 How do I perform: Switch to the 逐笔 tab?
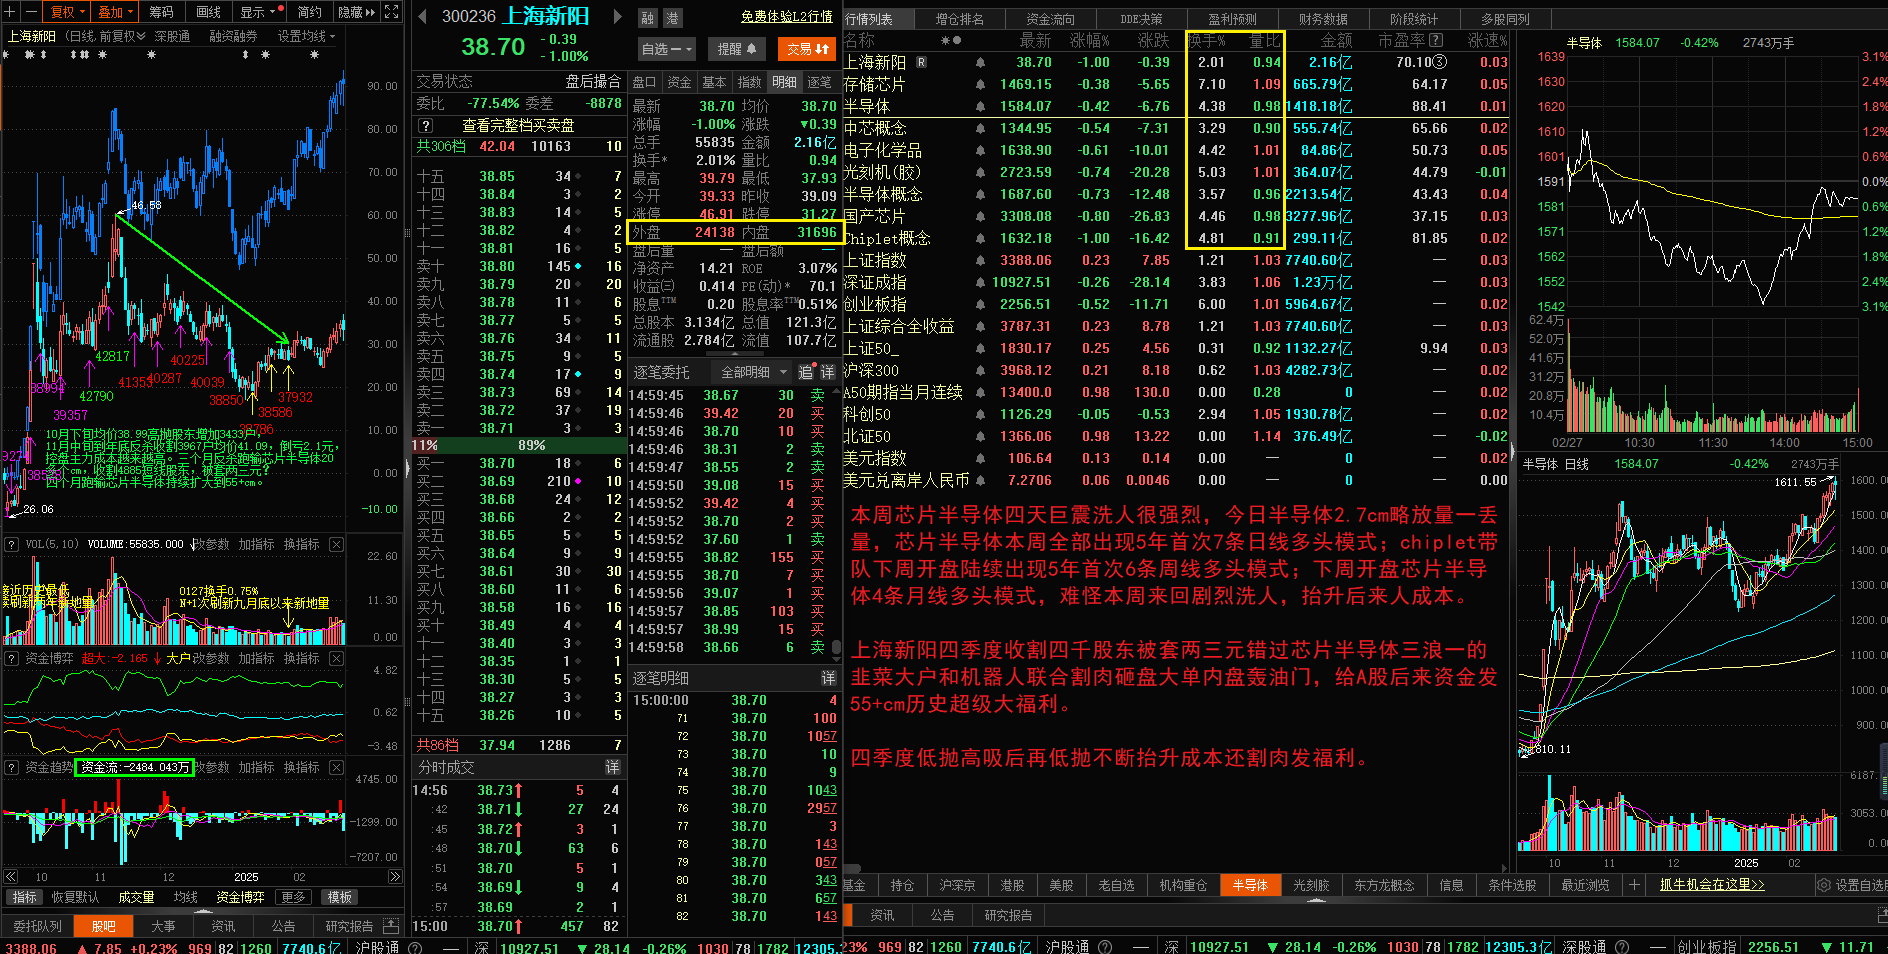(819, 82)
